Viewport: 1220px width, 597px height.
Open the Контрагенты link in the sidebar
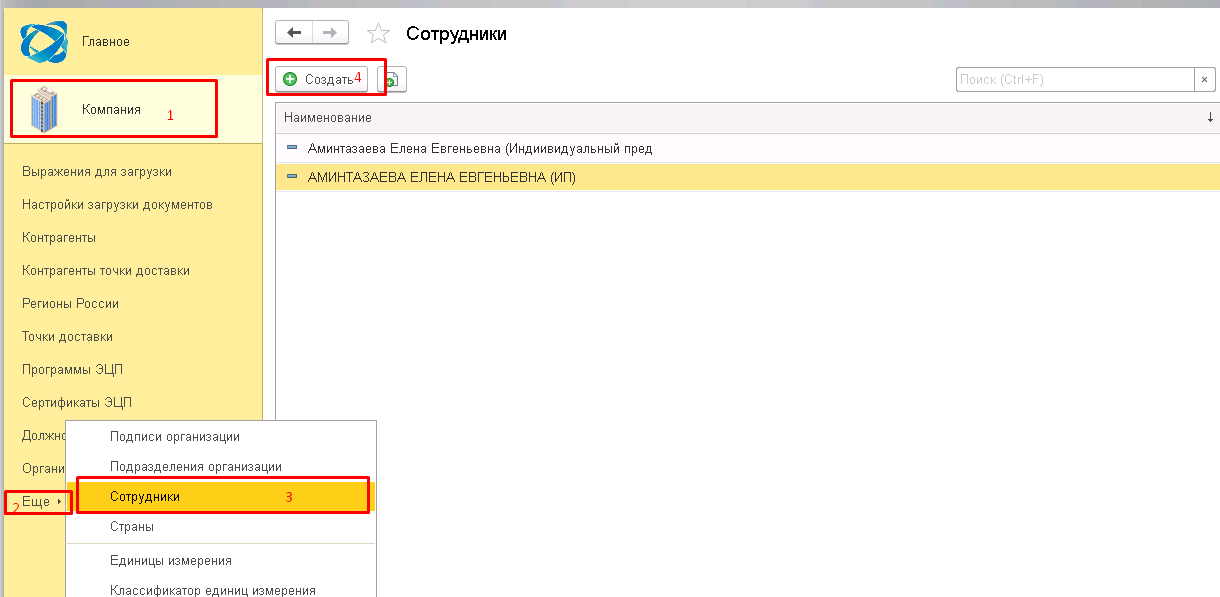(59, 238)
